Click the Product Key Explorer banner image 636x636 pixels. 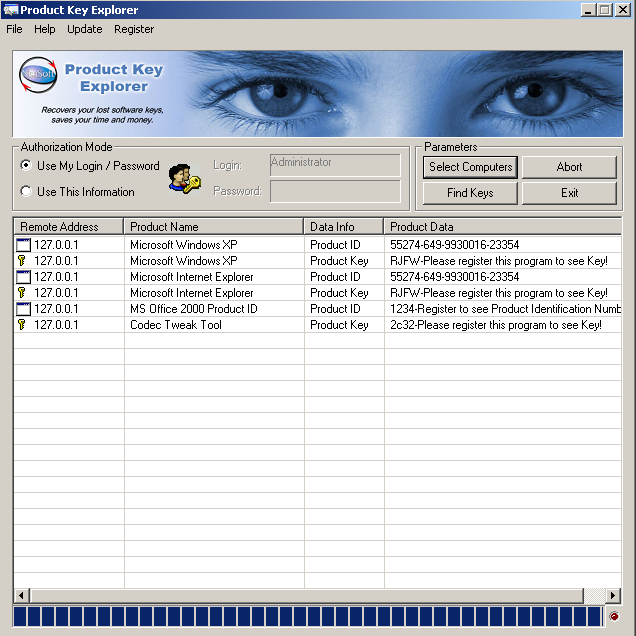[318, 94]
